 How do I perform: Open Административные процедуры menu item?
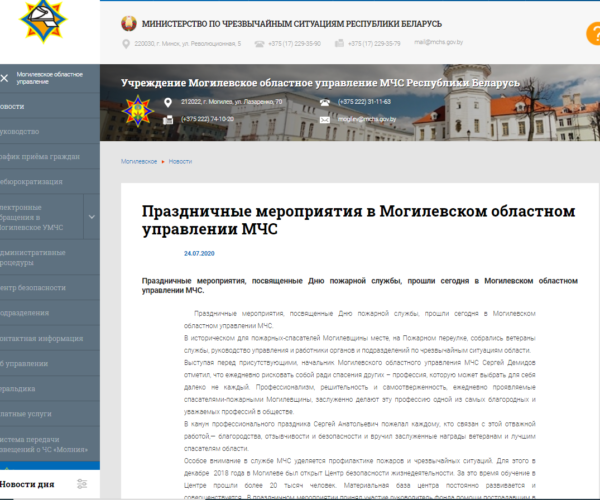pyautogui.click(x=50, y=257)
